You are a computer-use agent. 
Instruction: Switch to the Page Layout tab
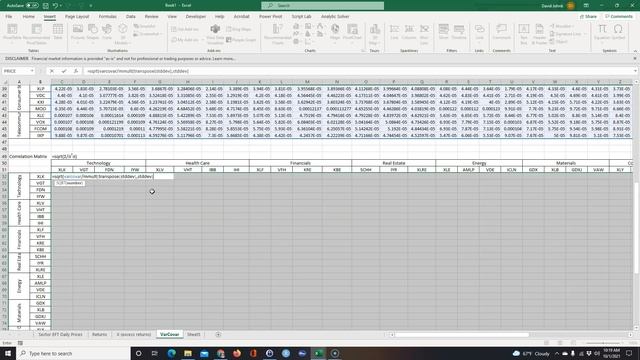(77, 16)
